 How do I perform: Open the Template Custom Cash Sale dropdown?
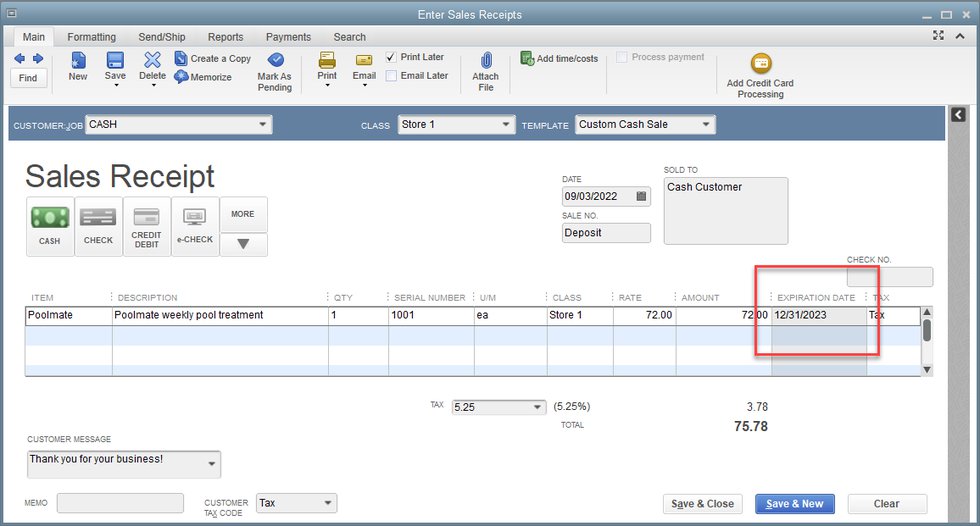tap(706, 125)
